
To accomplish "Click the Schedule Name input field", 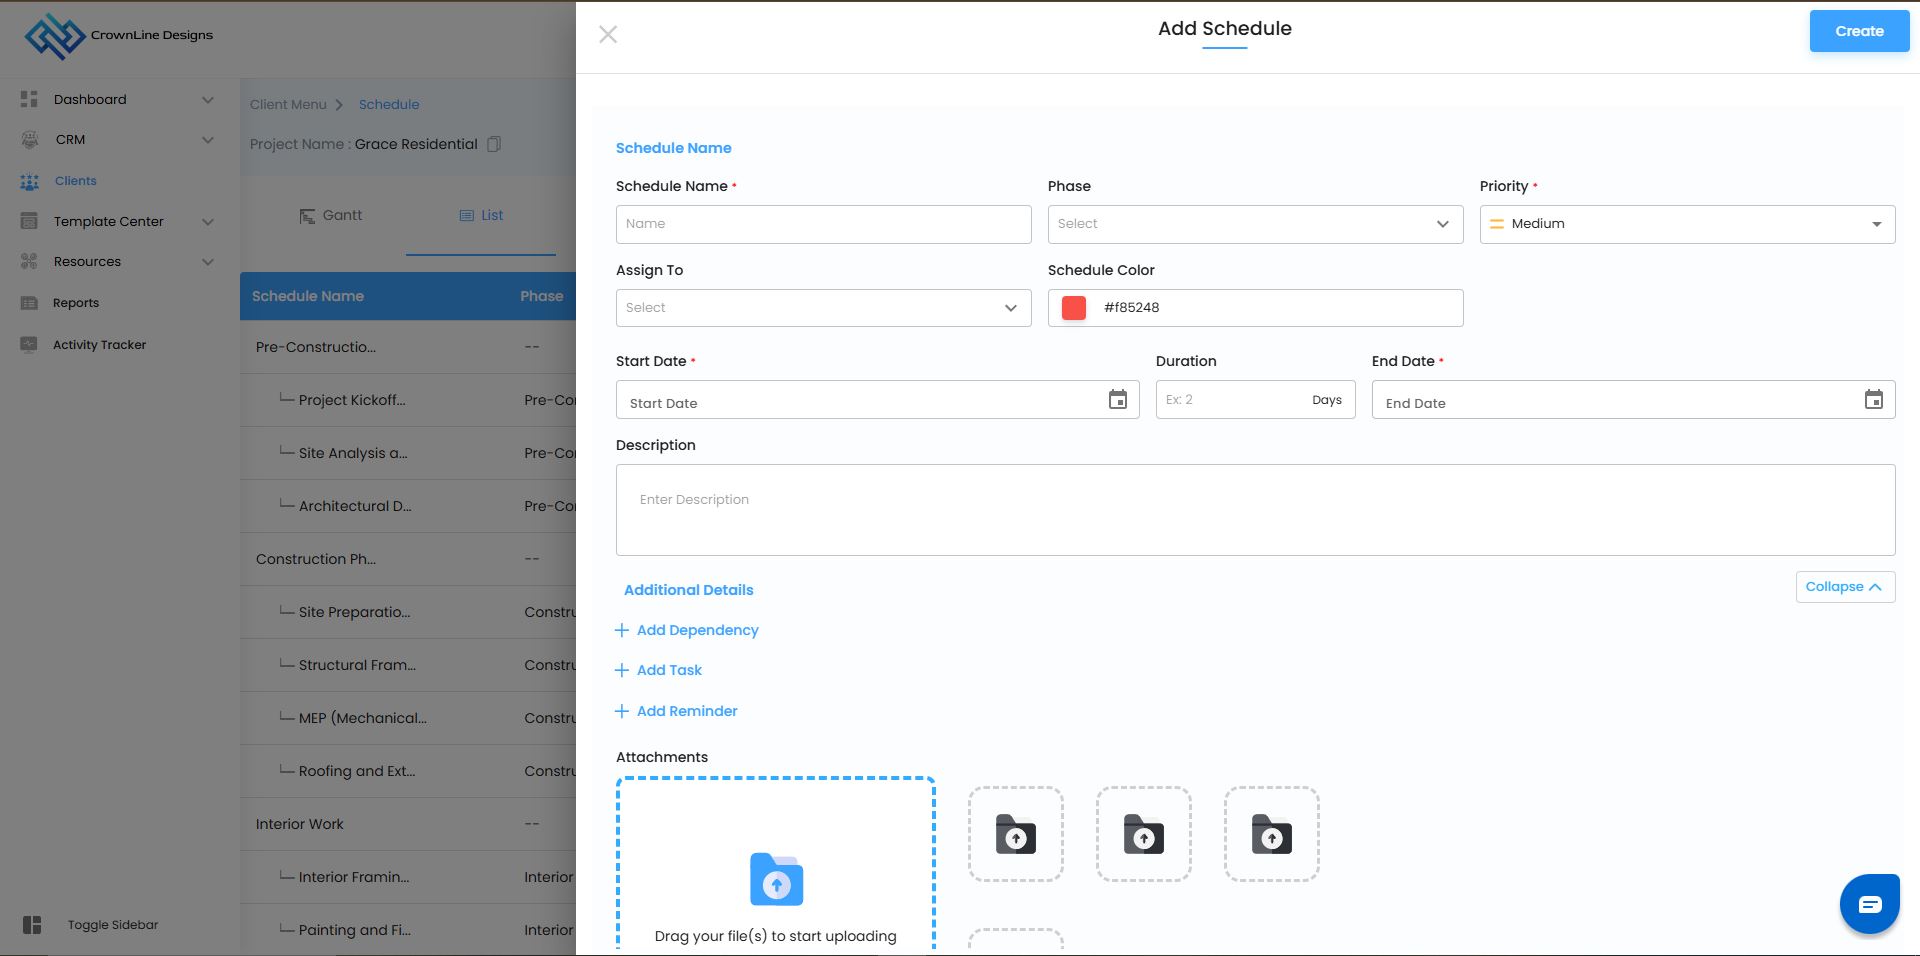I will pos(822,224).
